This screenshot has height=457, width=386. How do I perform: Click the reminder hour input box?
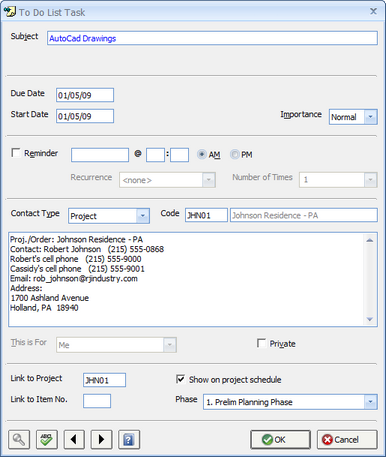click(155, 155)
